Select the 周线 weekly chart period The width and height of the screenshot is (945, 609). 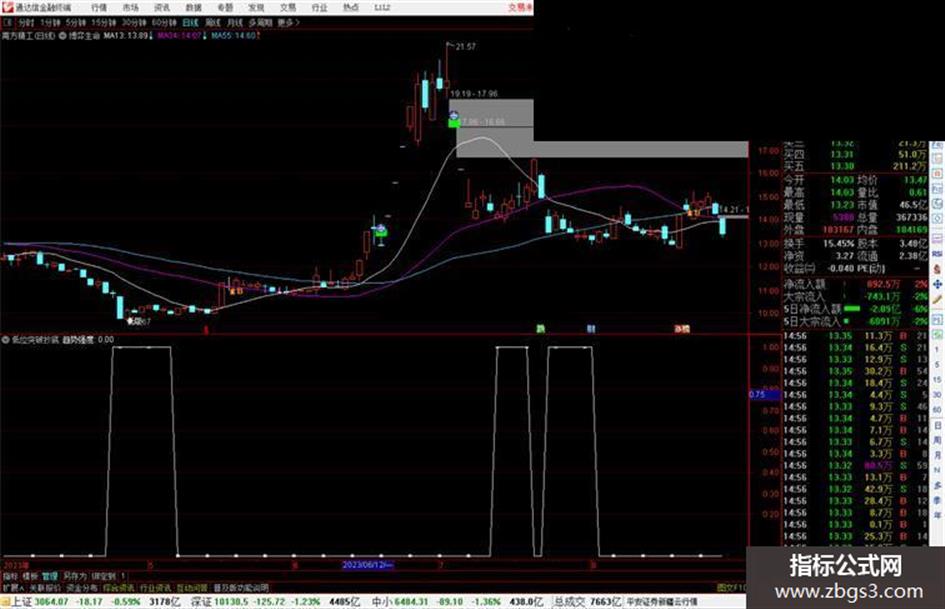(213, 22)
